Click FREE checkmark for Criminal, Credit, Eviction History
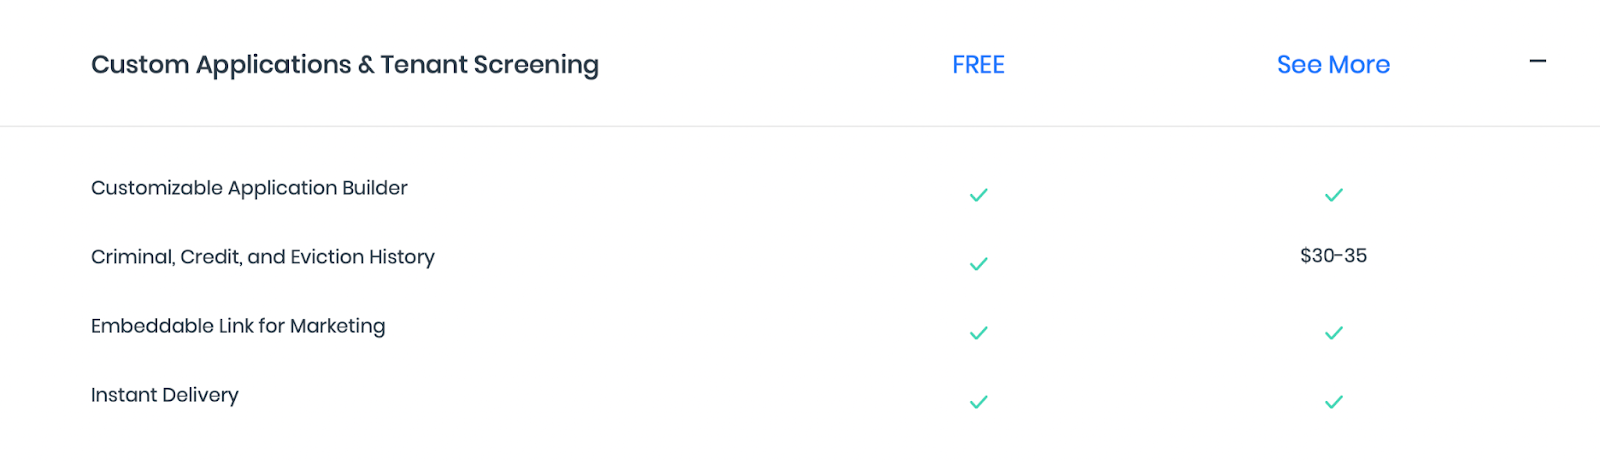Image resolution: width=1600 pixels, height=462 pixels. click(979, 264)
